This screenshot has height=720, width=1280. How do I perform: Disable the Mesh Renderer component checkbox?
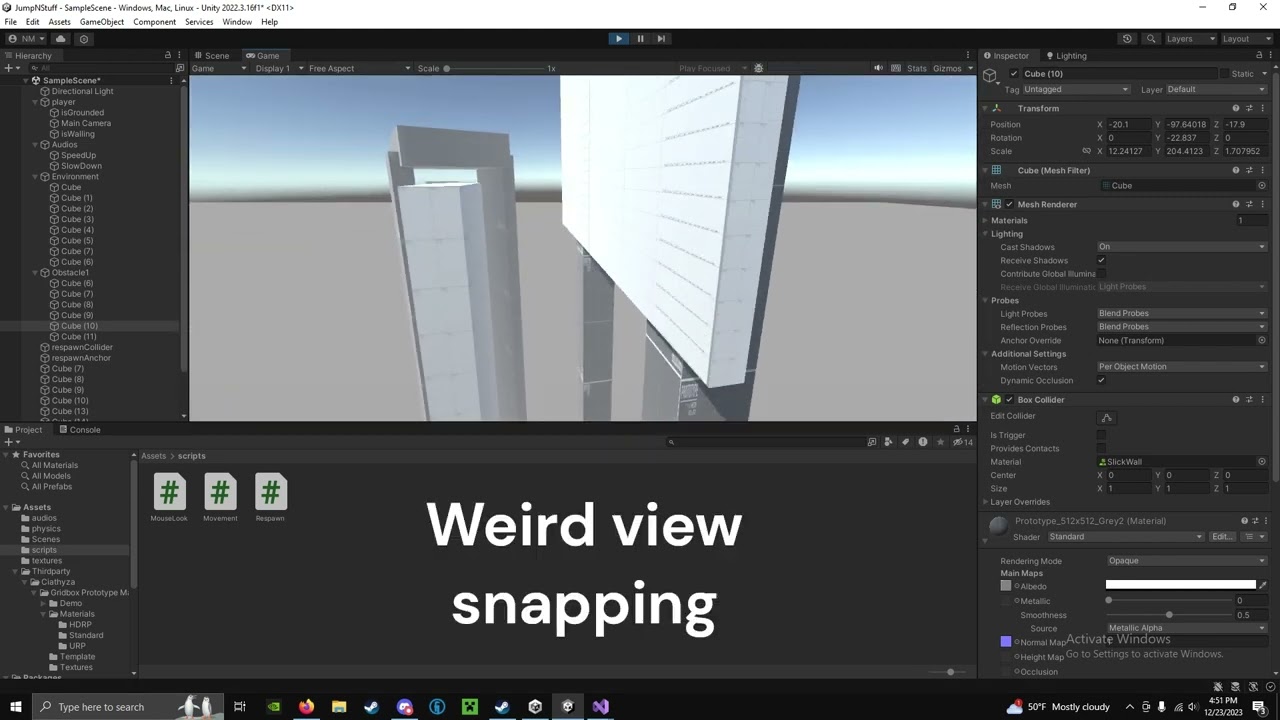pos(1009,205)
